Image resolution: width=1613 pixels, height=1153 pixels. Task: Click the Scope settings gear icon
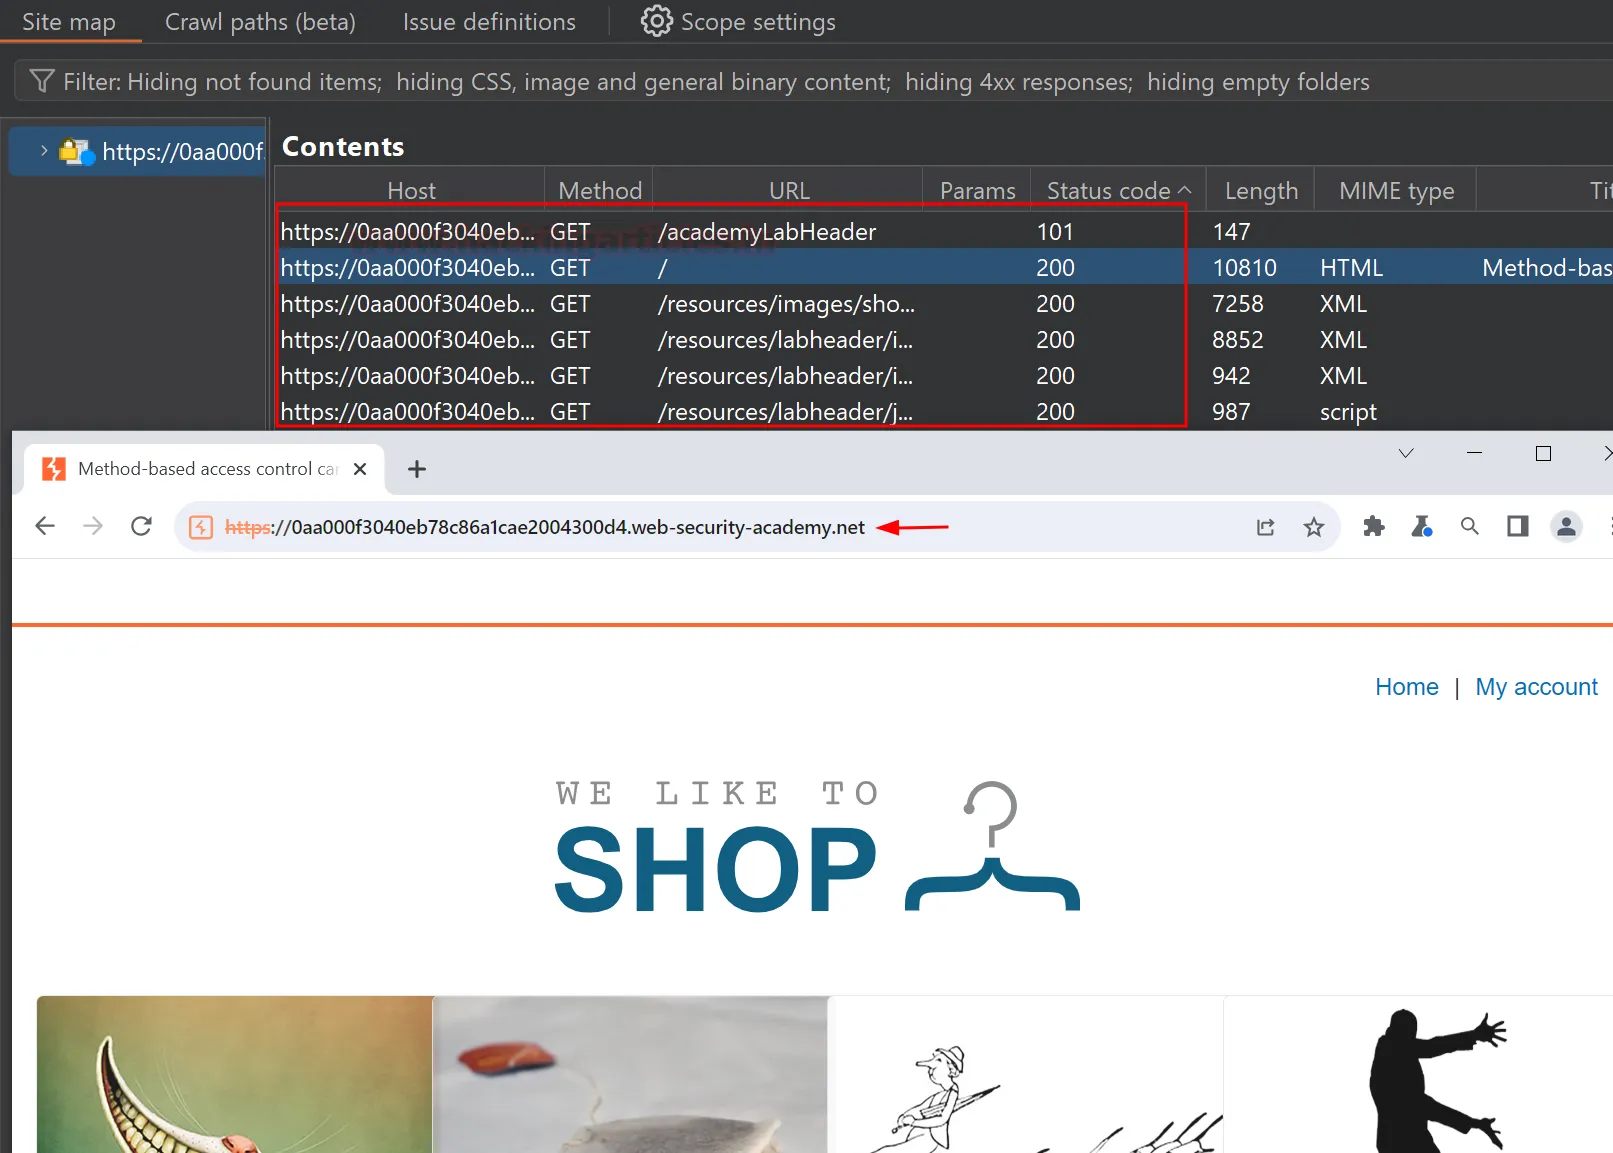[x=656, y=21]
